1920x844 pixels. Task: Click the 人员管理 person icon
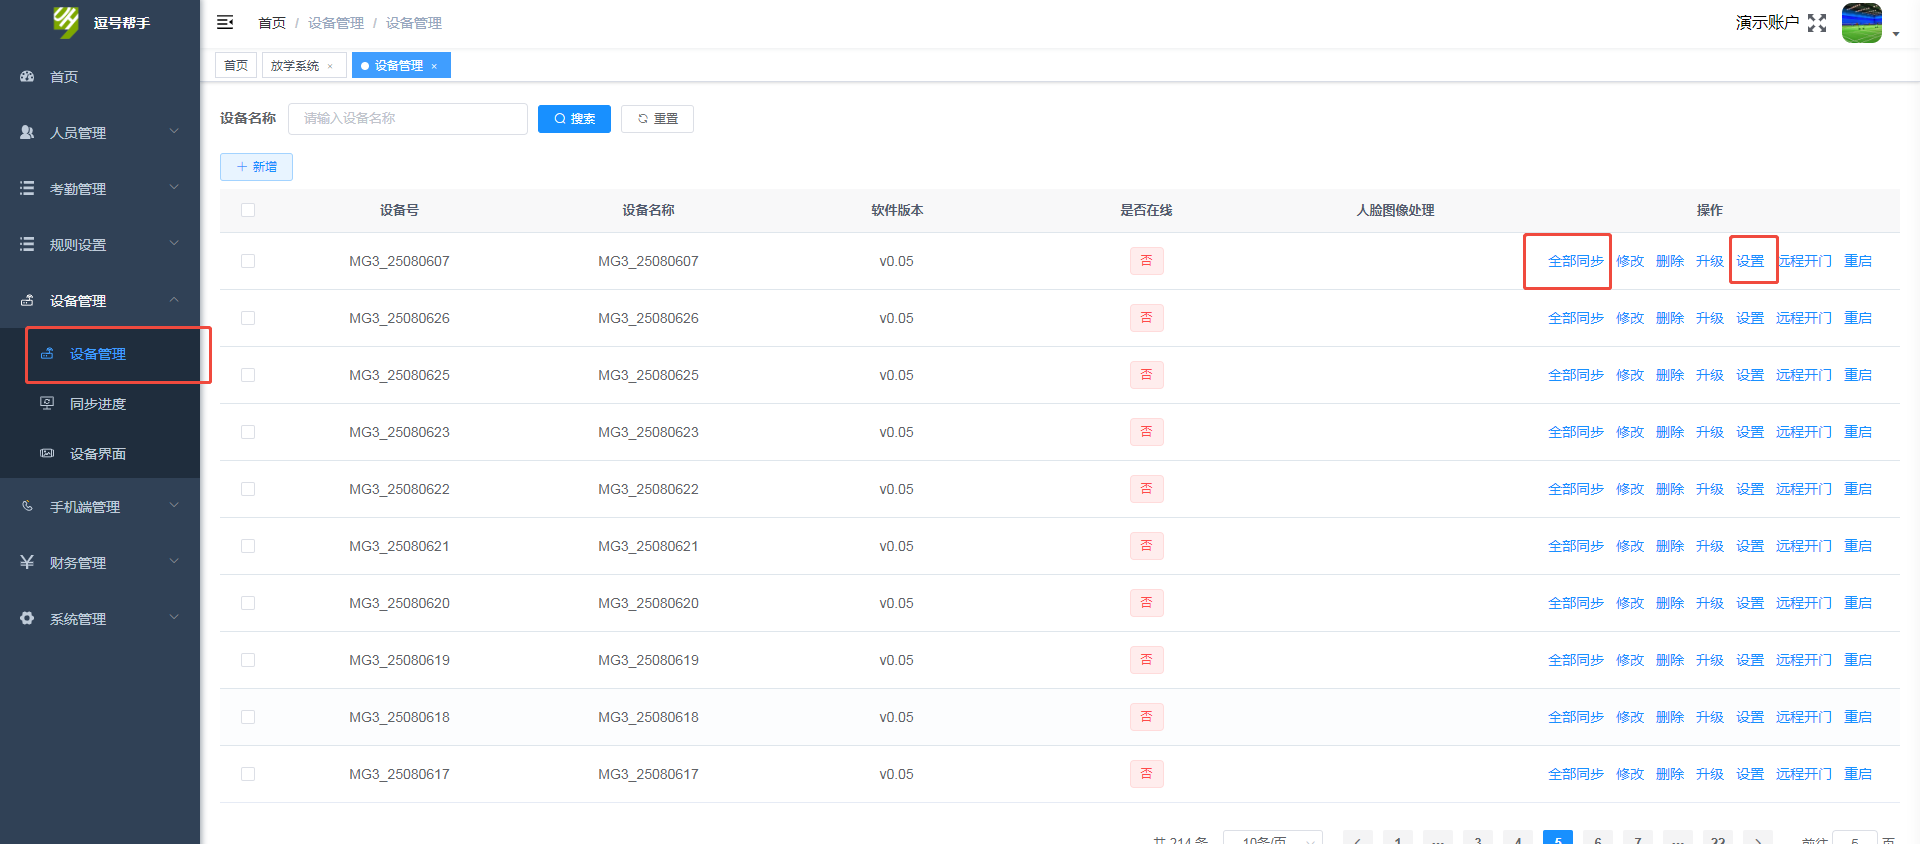coord(27,132)
